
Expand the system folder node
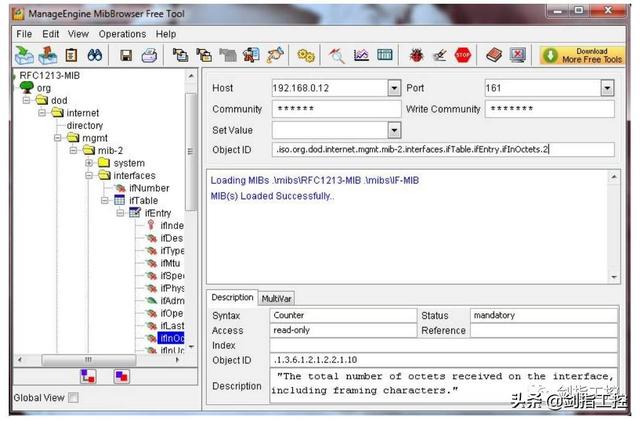point(89,163)
